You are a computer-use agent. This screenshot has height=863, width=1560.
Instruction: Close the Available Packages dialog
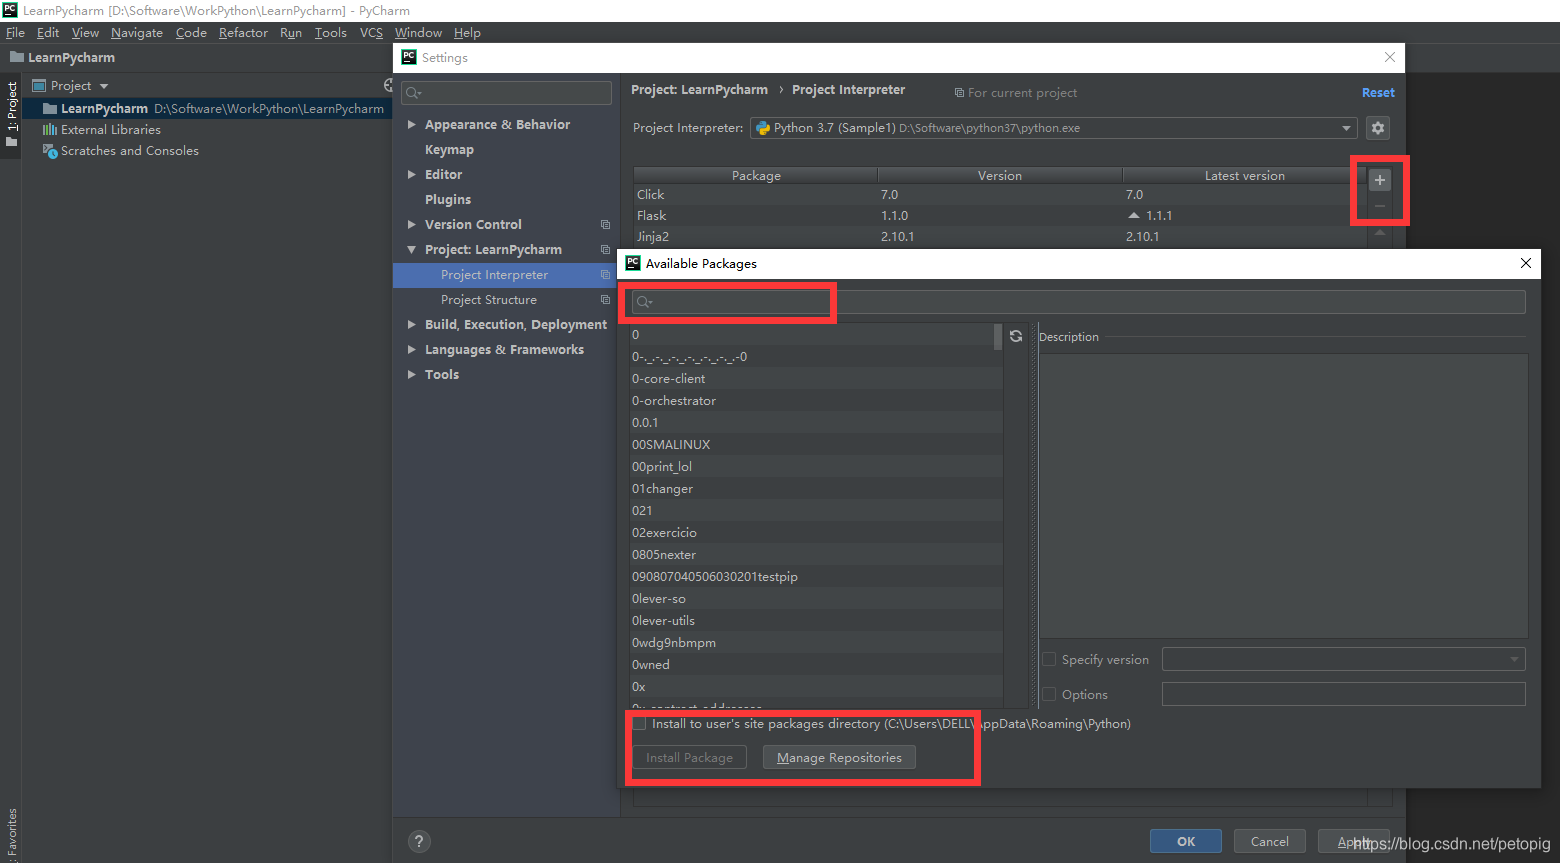pyautogui.click(x=1525, y=263)
